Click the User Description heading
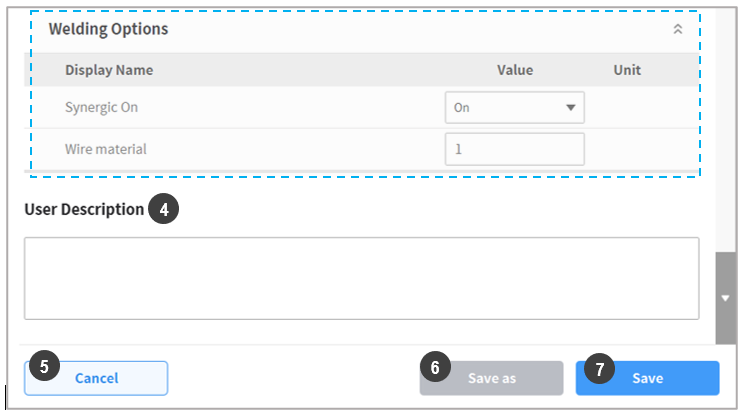Viewport: 741px width, 414px height. click(x=84, y=210)
